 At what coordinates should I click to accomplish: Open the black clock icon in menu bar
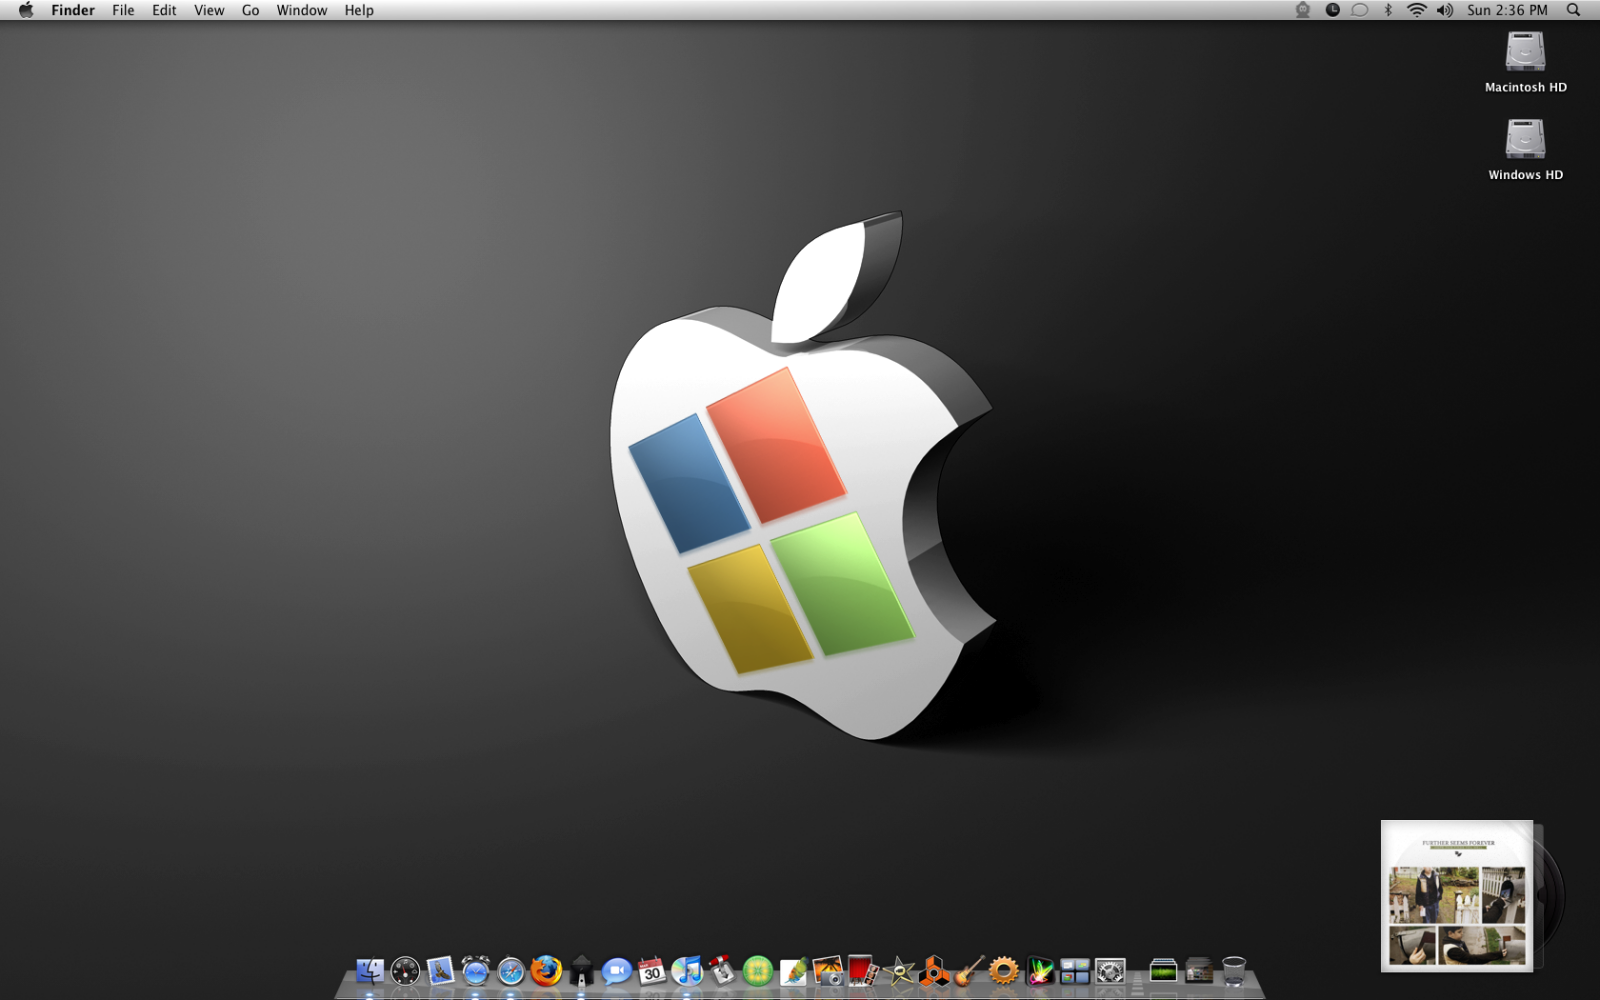pos(1333,10)
